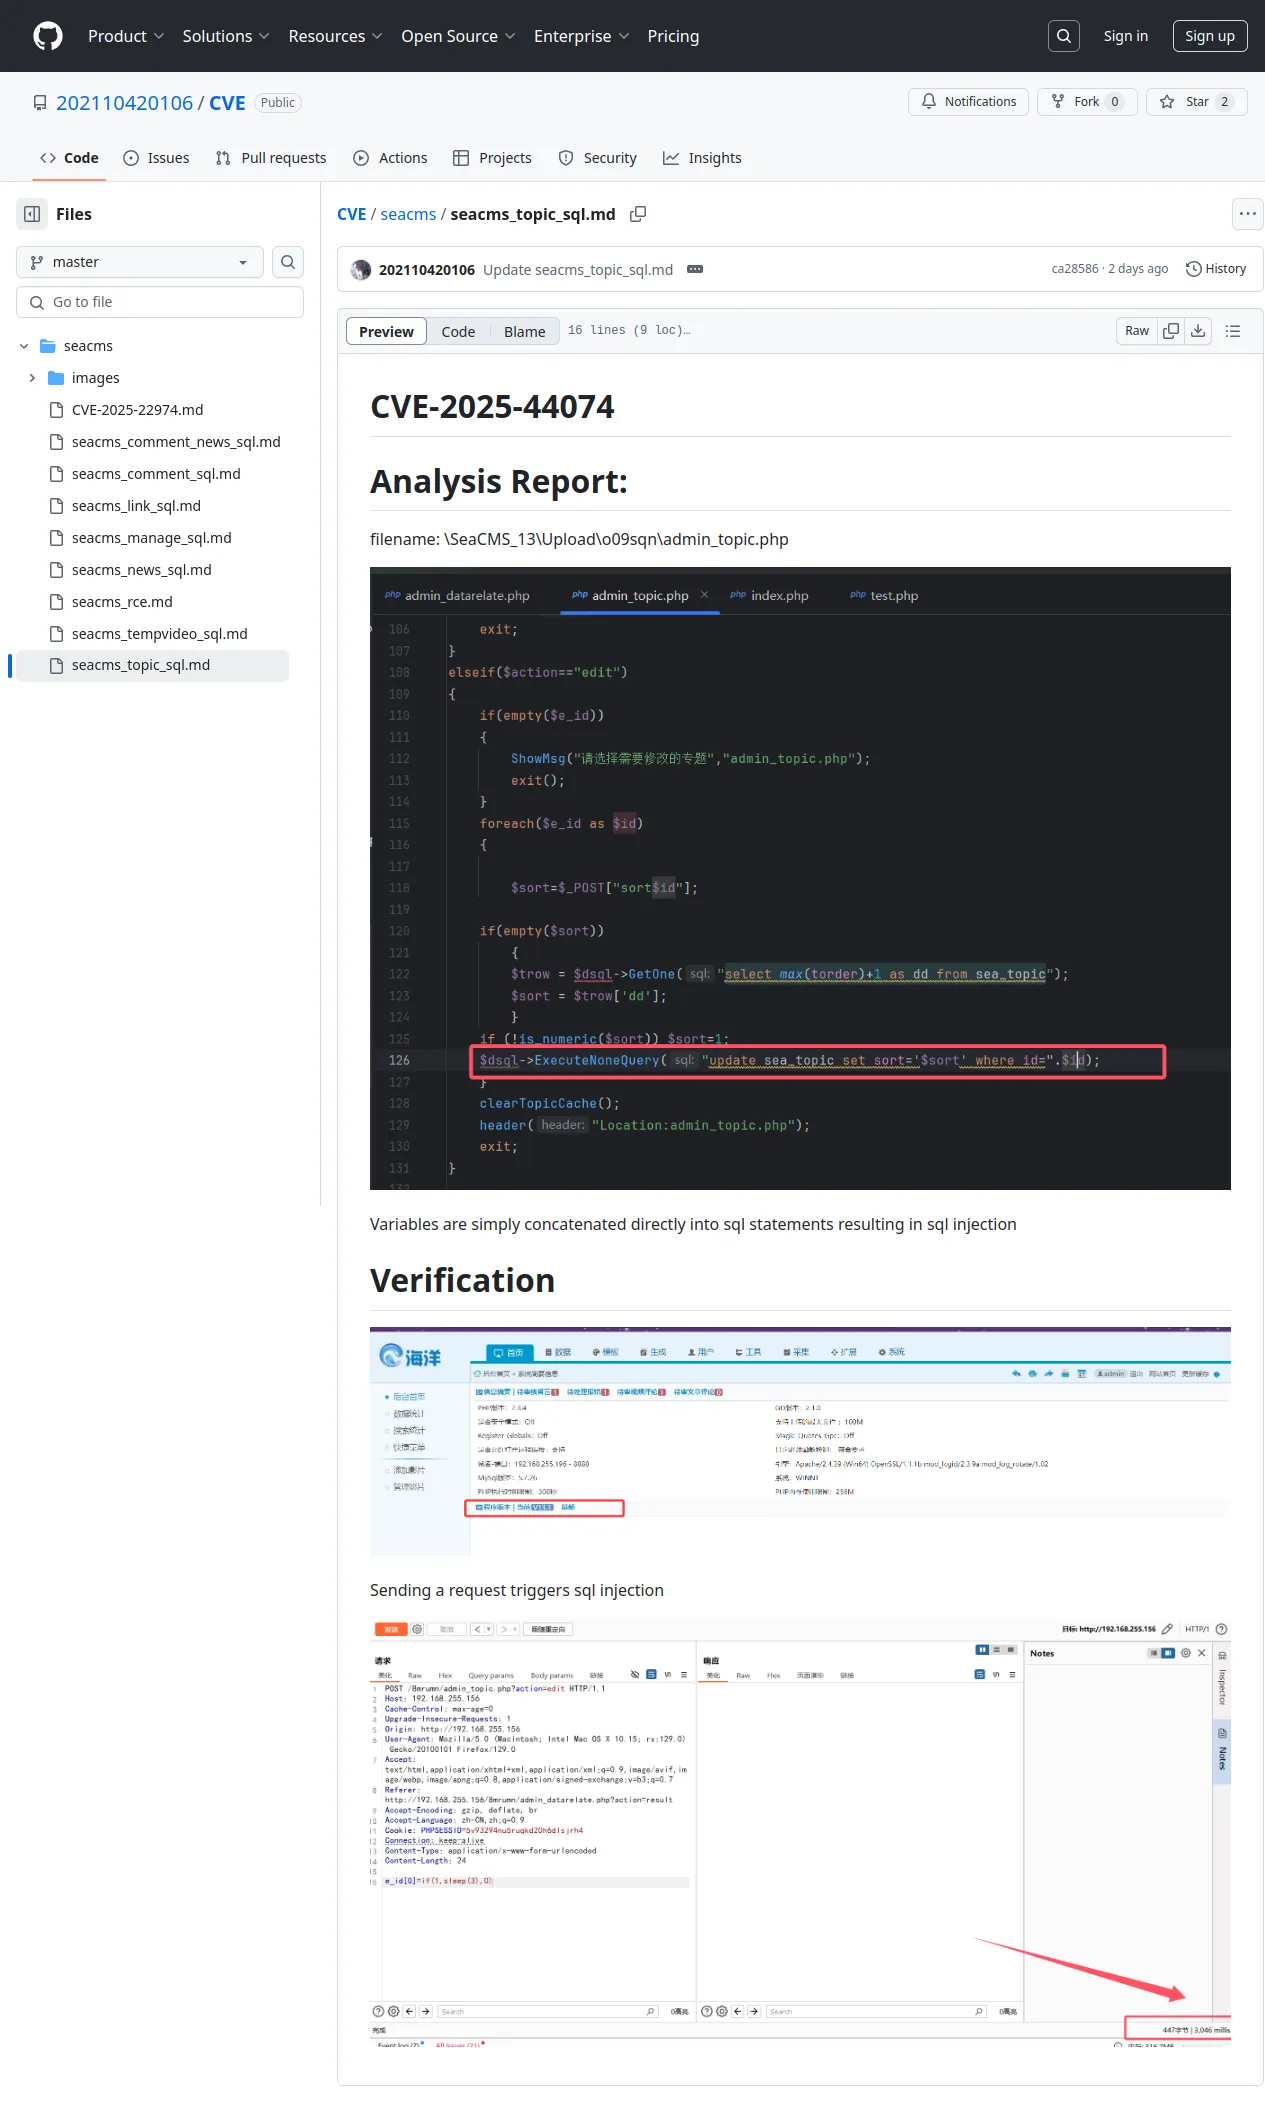The width and height of the screenshot is (1265, 2103).
Task: Expand the Product menu
Action: (126, 36)
